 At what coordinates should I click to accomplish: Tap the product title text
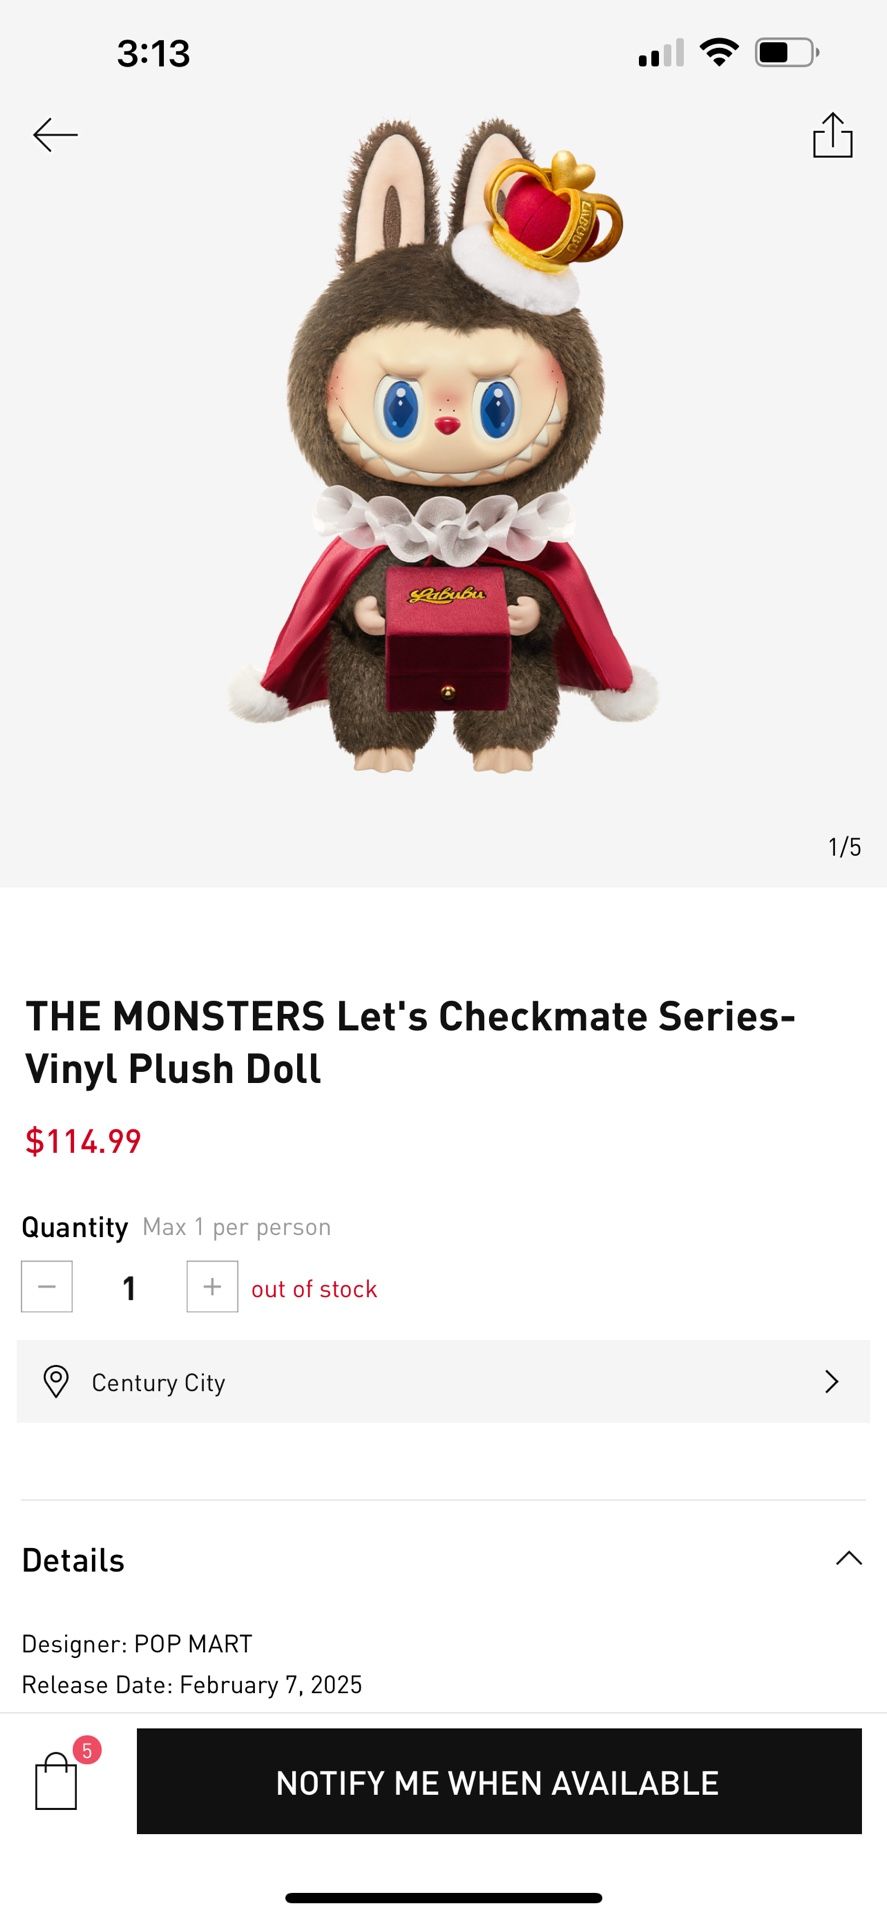(x=410, y=1042)
